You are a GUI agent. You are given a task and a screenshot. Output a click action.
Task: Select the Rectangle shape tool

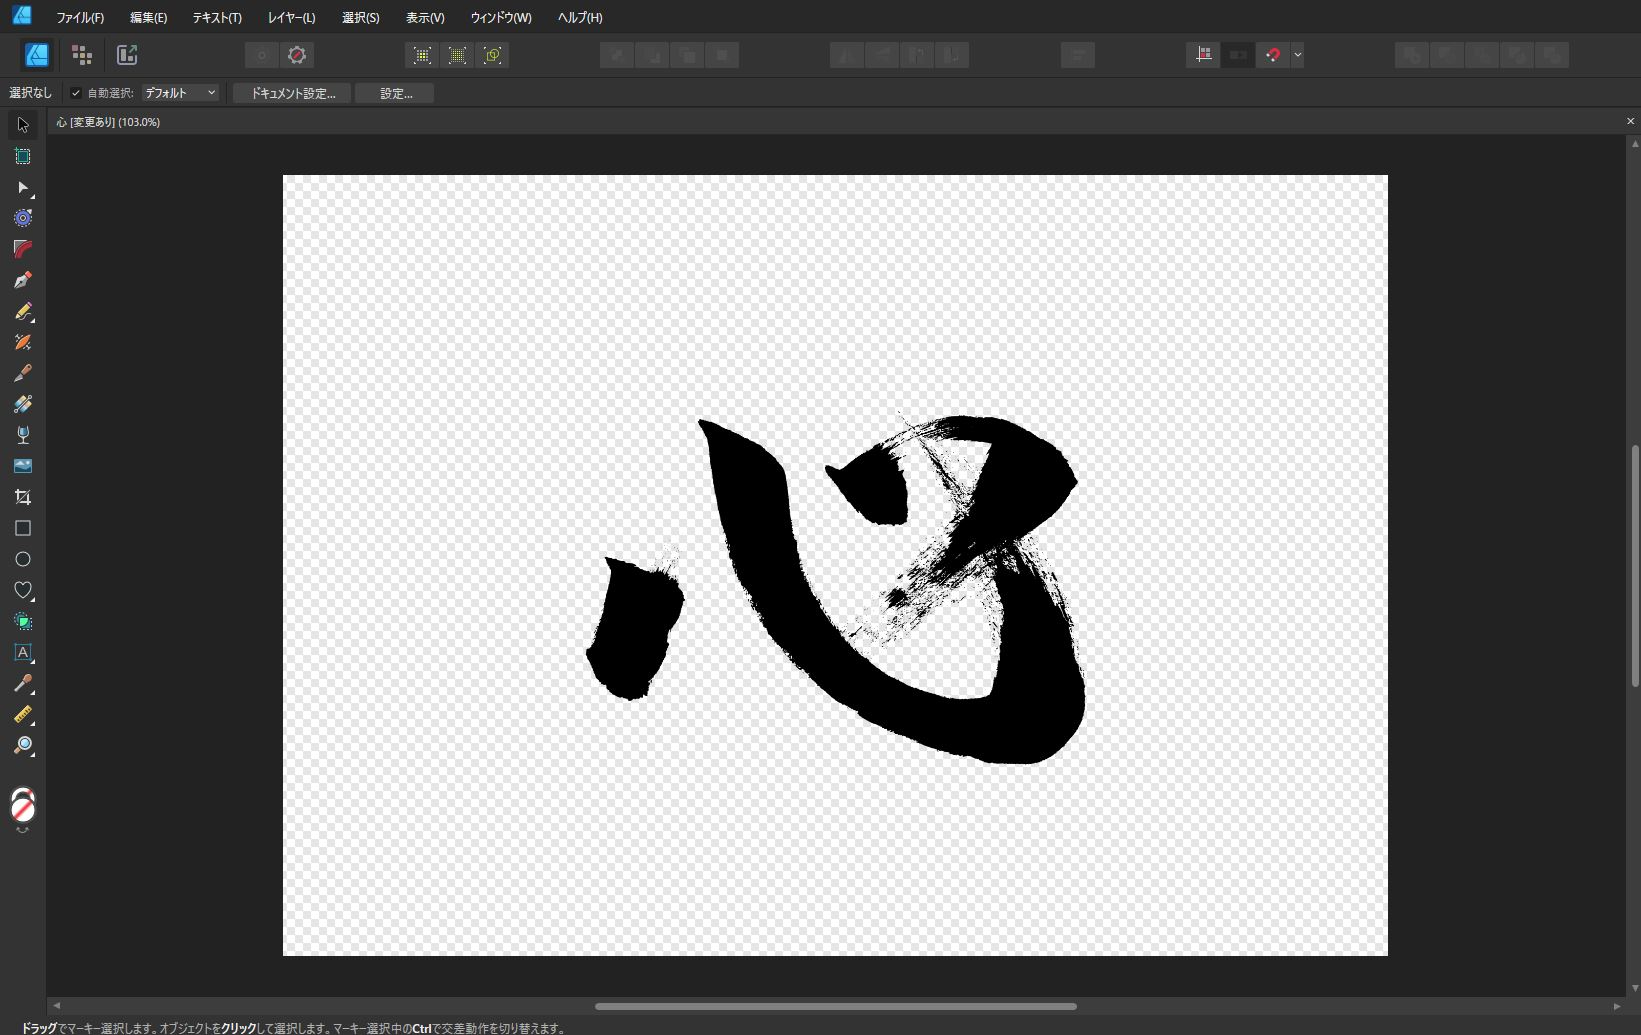click(23, 528)
